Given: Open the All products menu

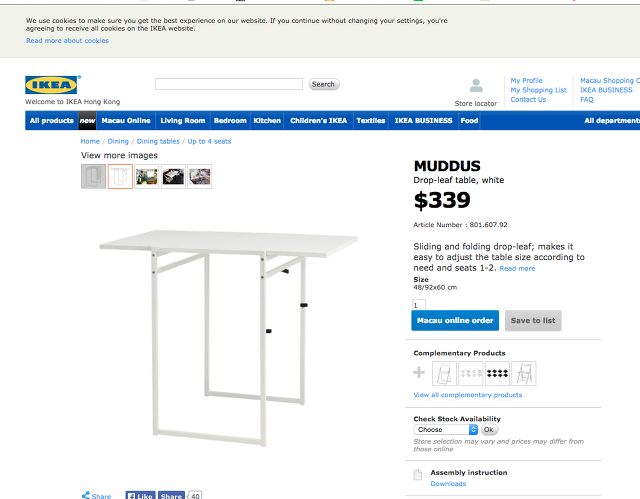Looking at the screenshot, I should [x=51, y=121].
